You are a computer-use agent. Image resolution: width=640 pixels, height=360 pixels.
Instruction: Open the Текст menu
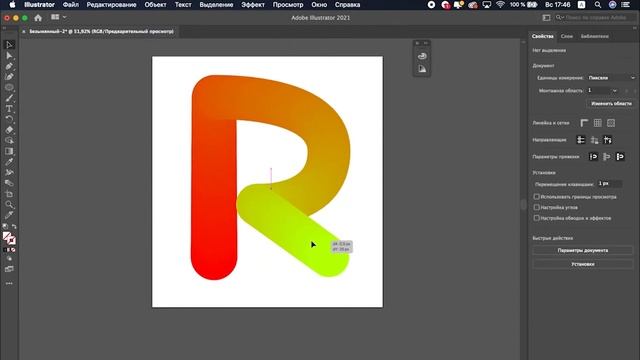[x=183, y=5]
